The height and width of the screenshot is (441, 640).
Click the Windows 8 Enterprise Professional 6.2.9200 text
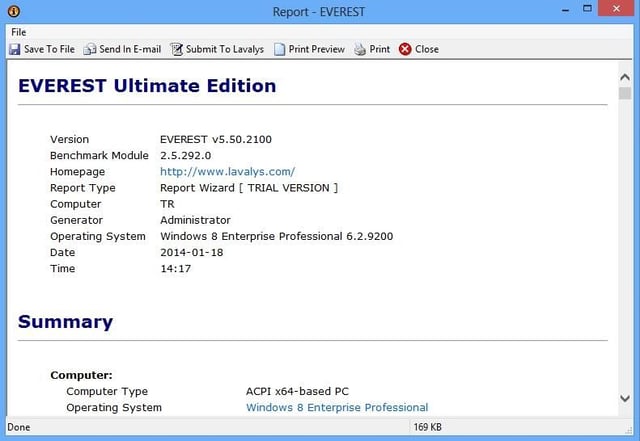[x=277, y=236]
